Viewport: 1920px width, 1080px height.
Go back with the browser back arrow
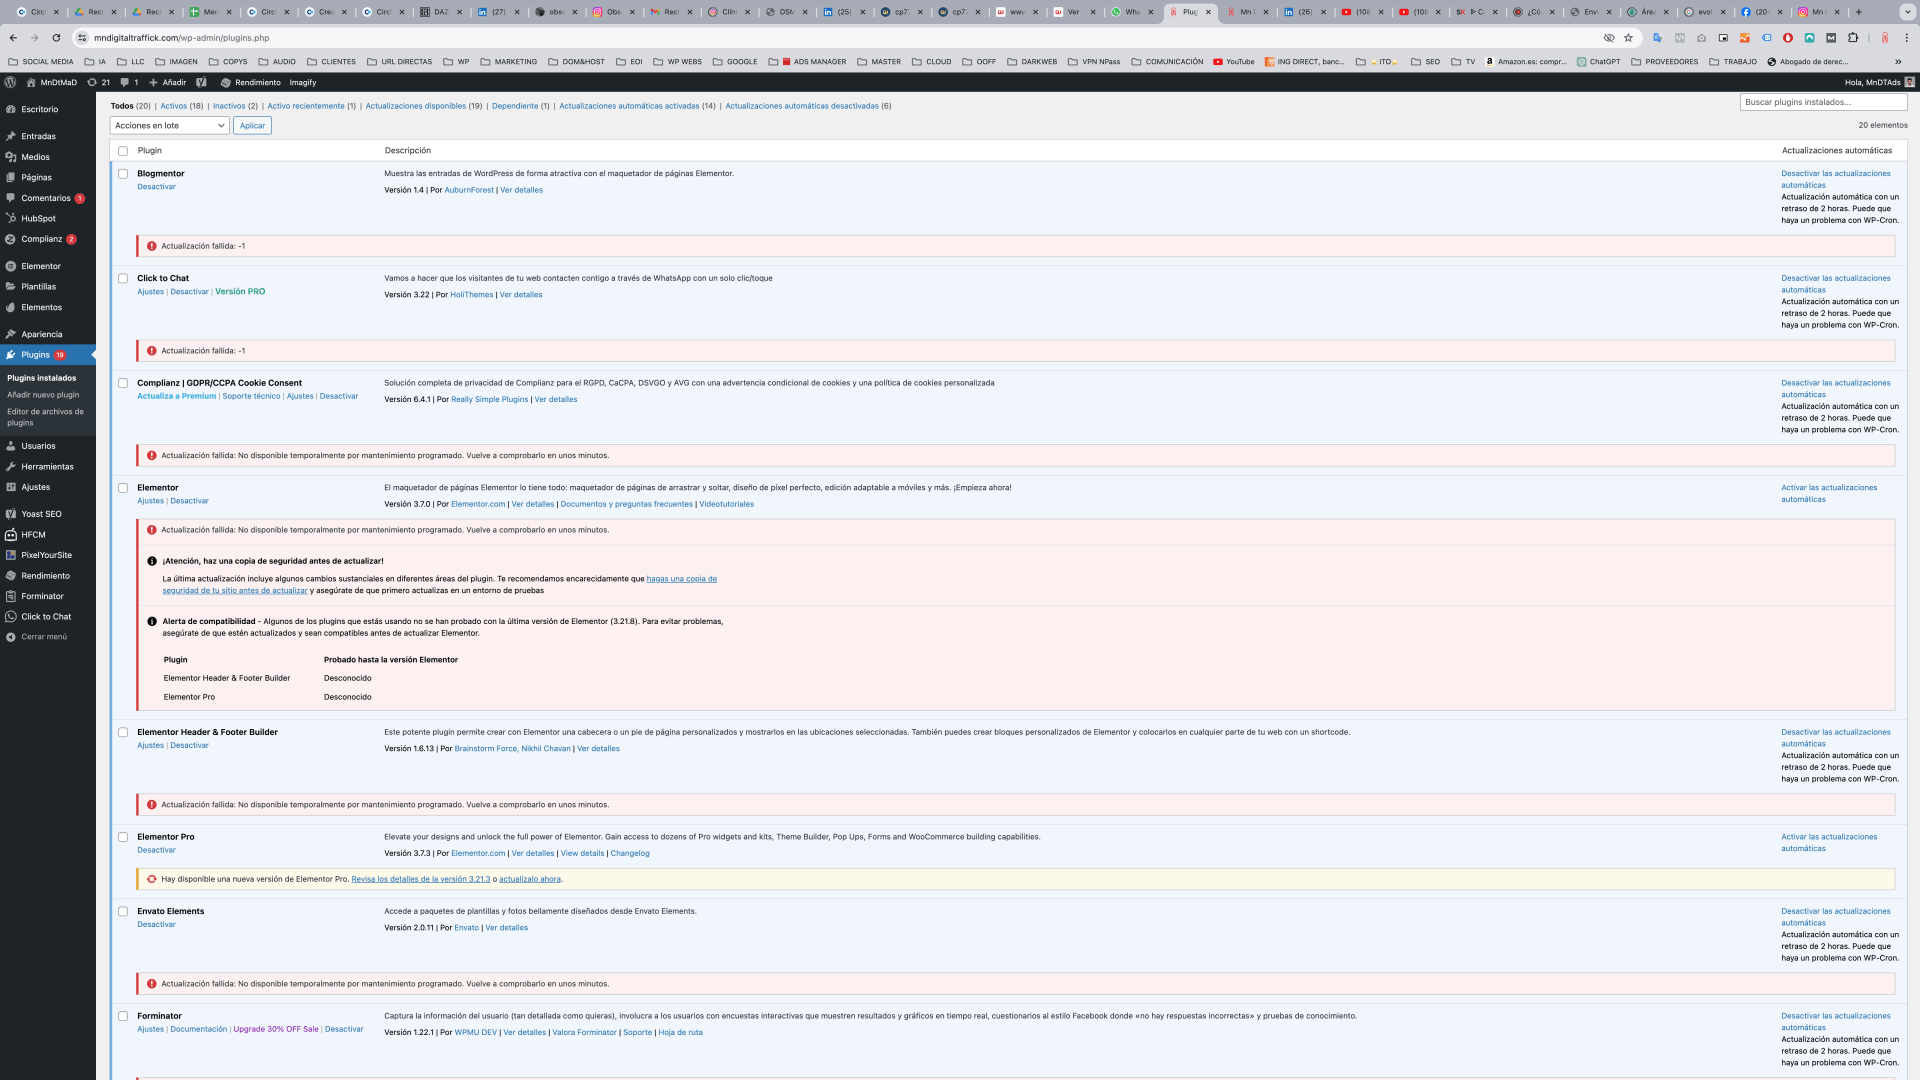[x=13, y=38]
